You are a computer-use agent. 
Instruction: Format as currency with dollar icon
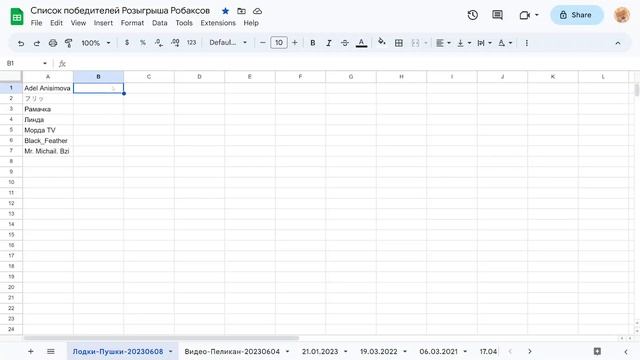click(x=127, y=42)
